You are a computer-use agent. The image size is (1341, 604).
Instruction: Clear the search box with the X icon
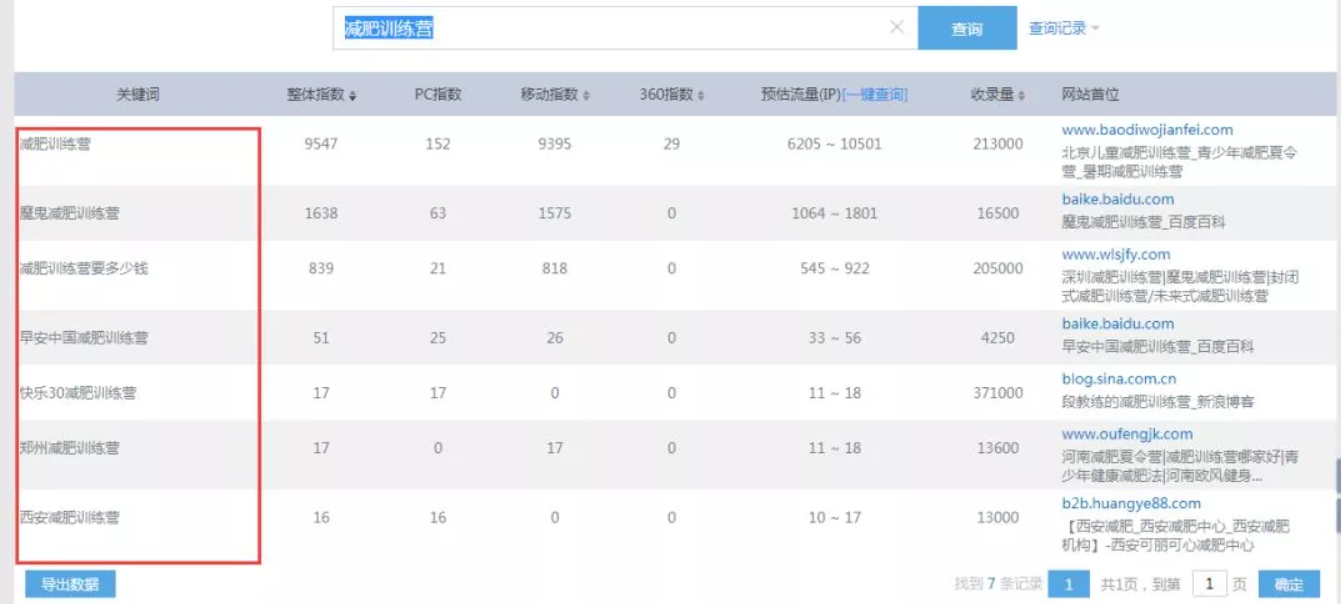[897, 27]
